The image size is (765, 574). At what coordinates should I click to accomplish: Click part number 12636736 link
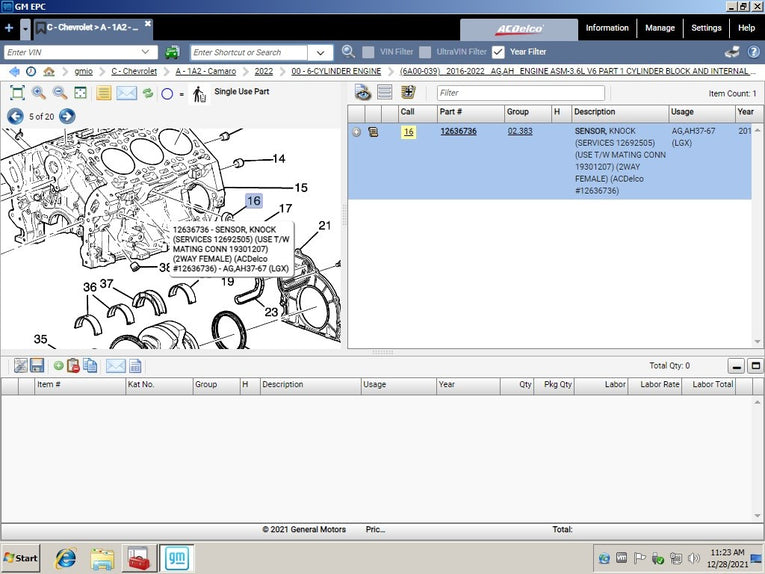[458, 131]
